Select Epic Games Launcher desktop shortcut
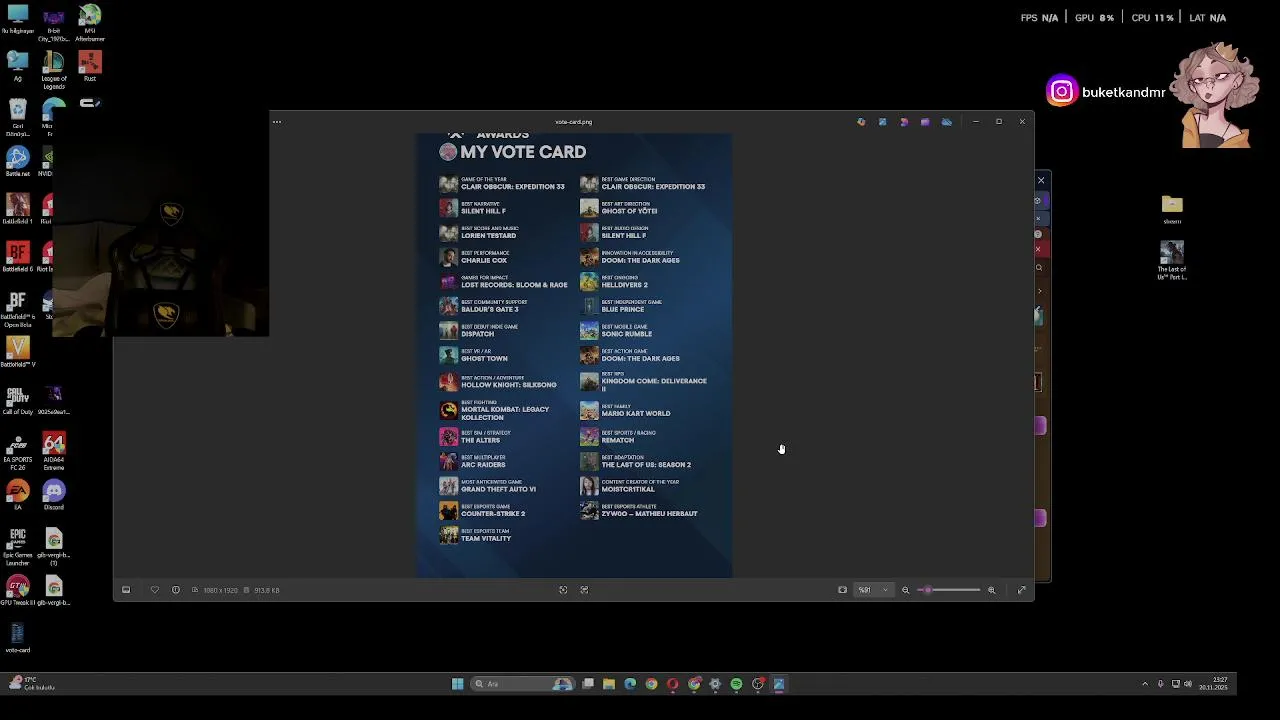 18,547
